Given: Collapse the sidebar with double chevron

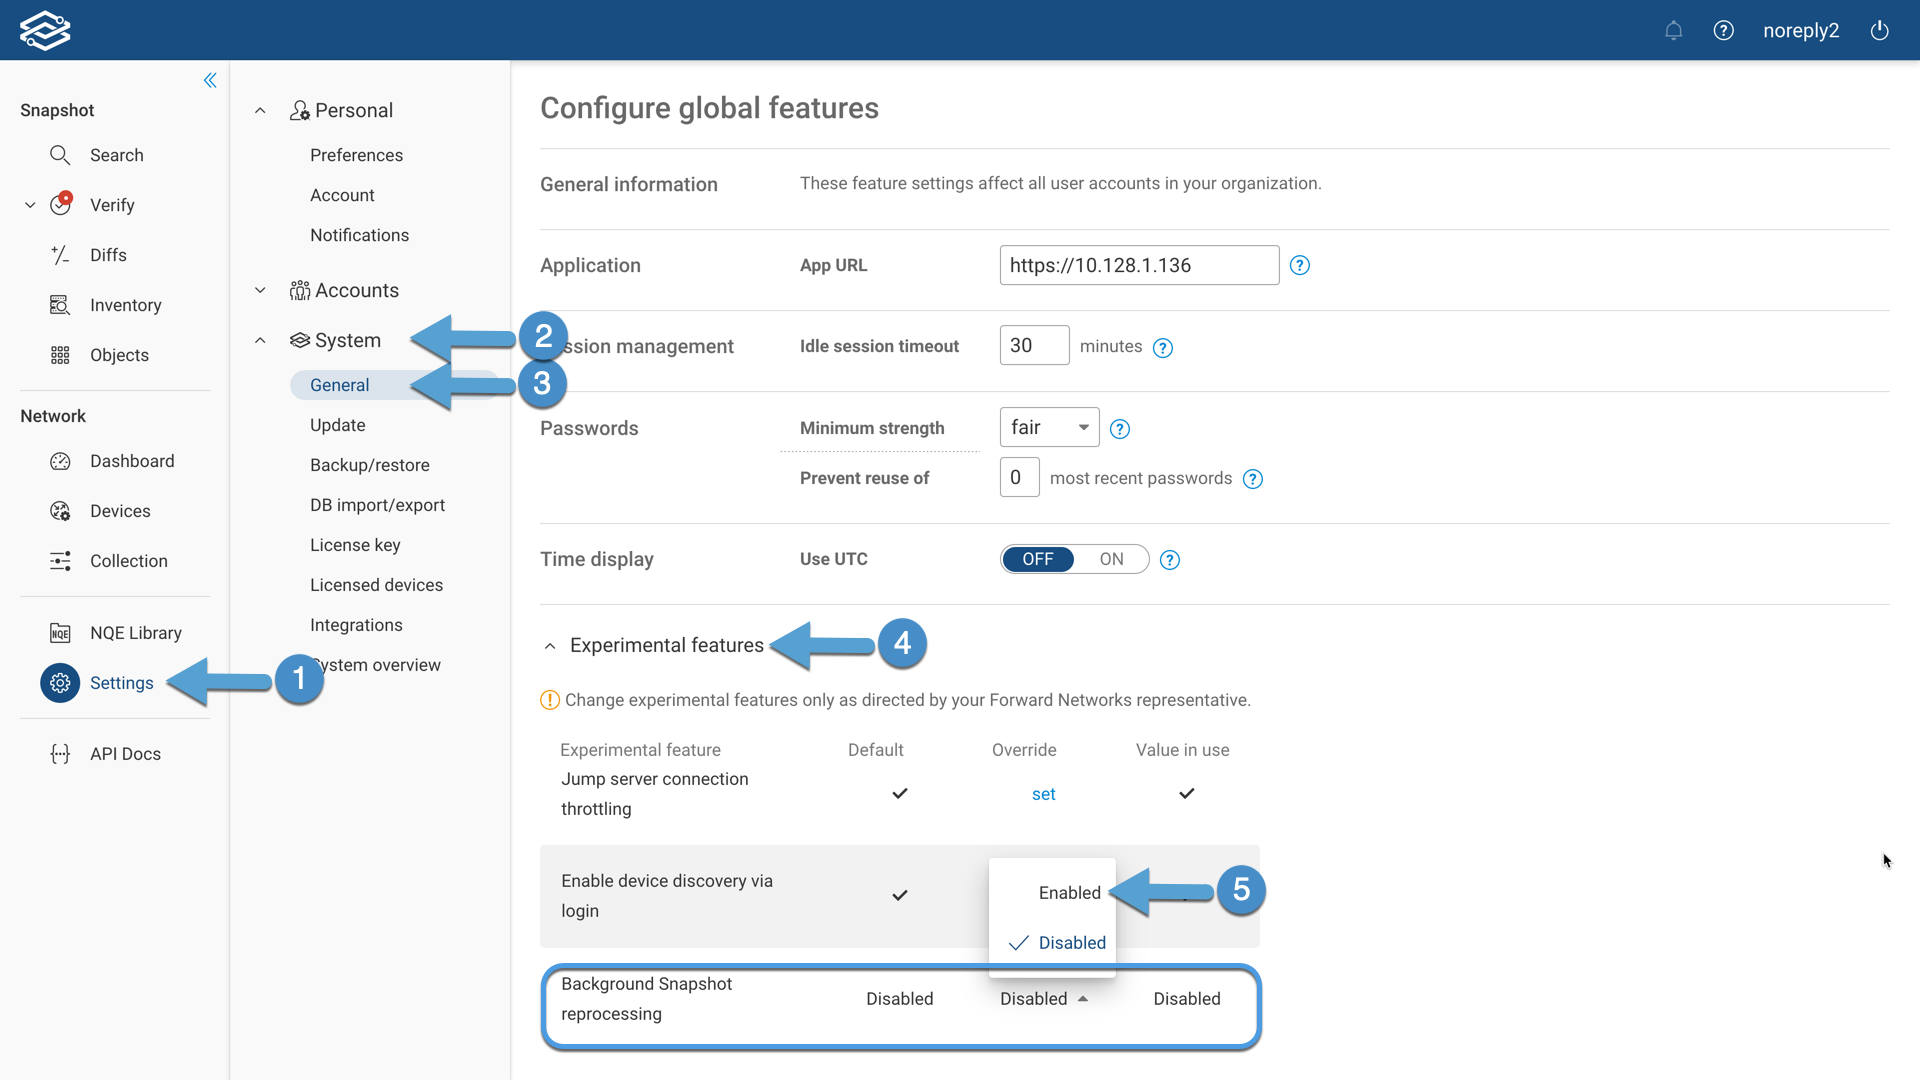Looking at the screenshot, I should (x=210, y=81).
